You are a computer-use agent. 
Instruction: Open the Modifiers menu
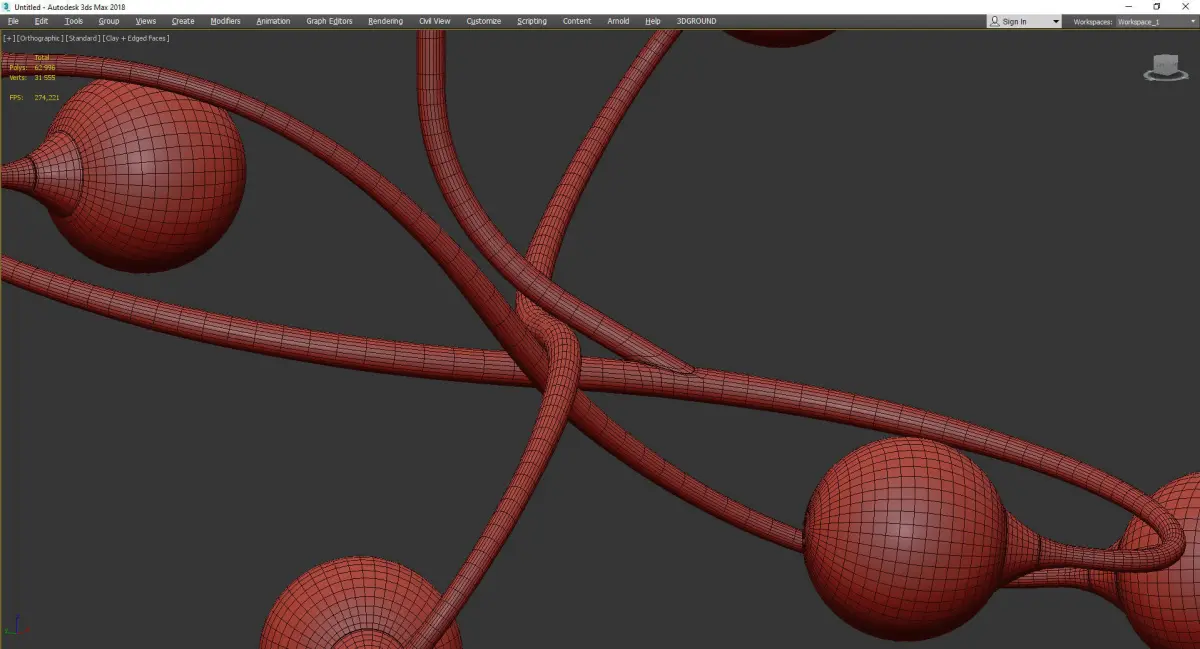pos(225,21)
